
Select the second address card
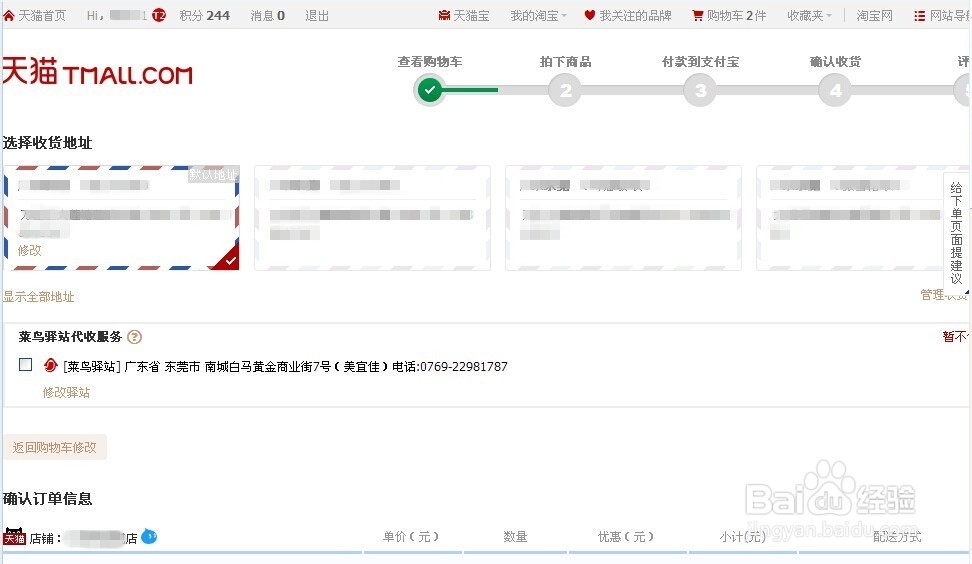click(373, 218)
